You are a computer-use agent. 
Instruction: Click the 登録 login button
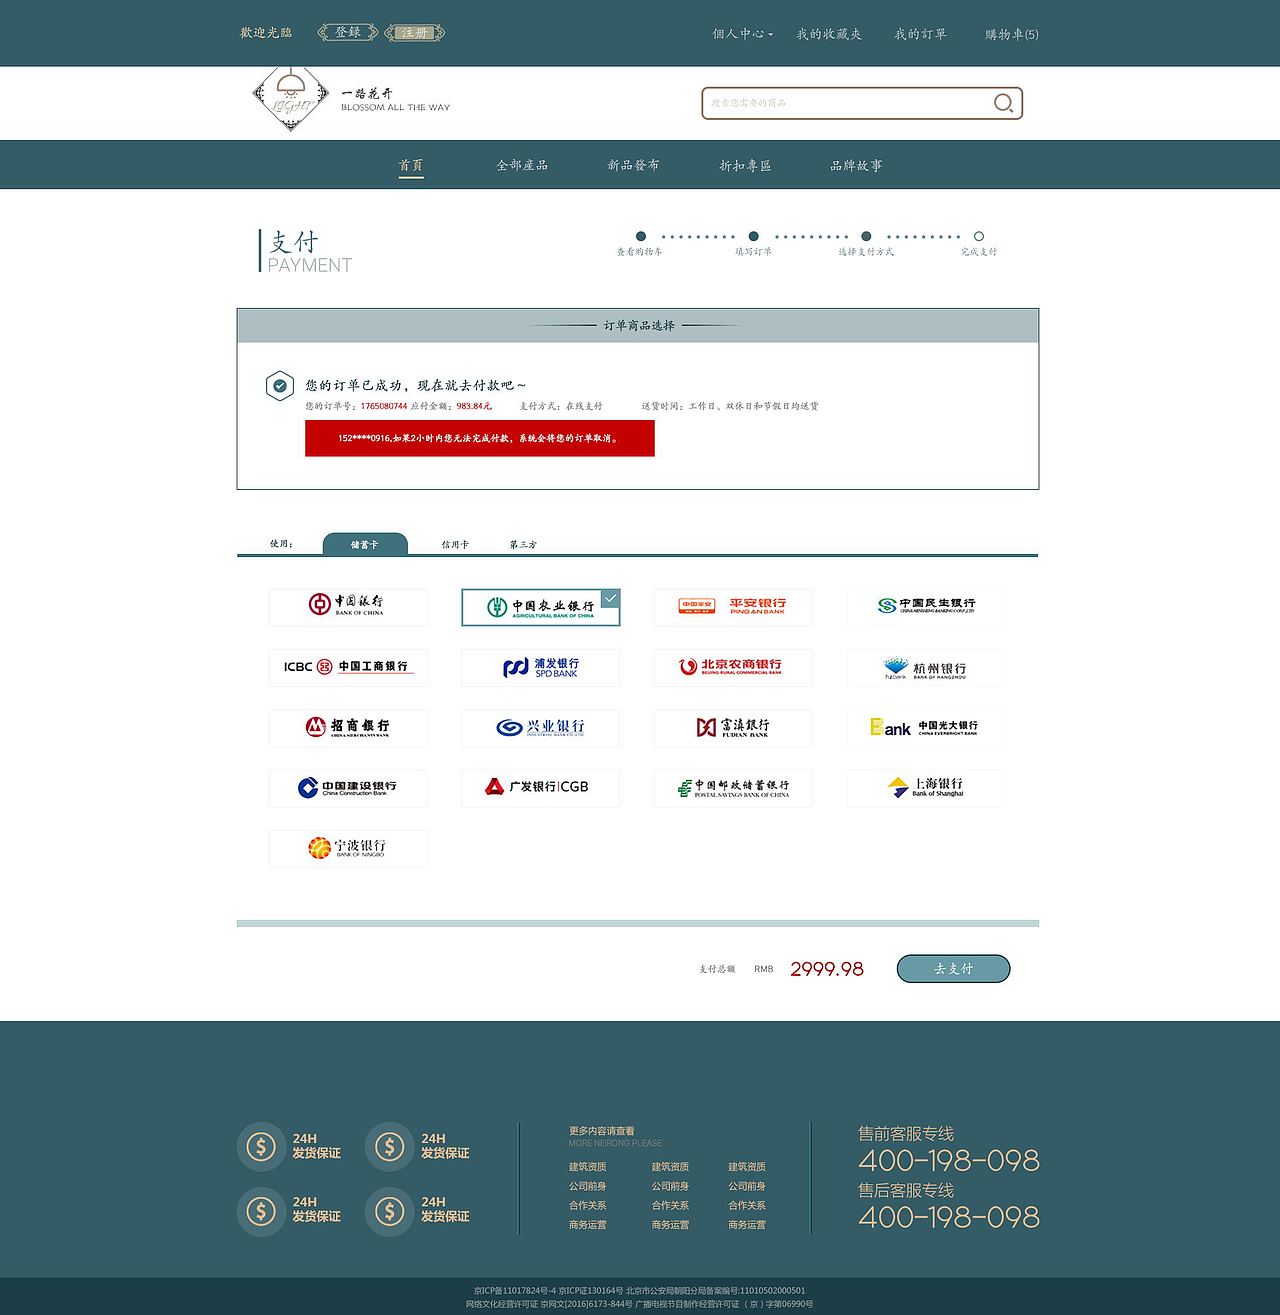click(348, 33)
